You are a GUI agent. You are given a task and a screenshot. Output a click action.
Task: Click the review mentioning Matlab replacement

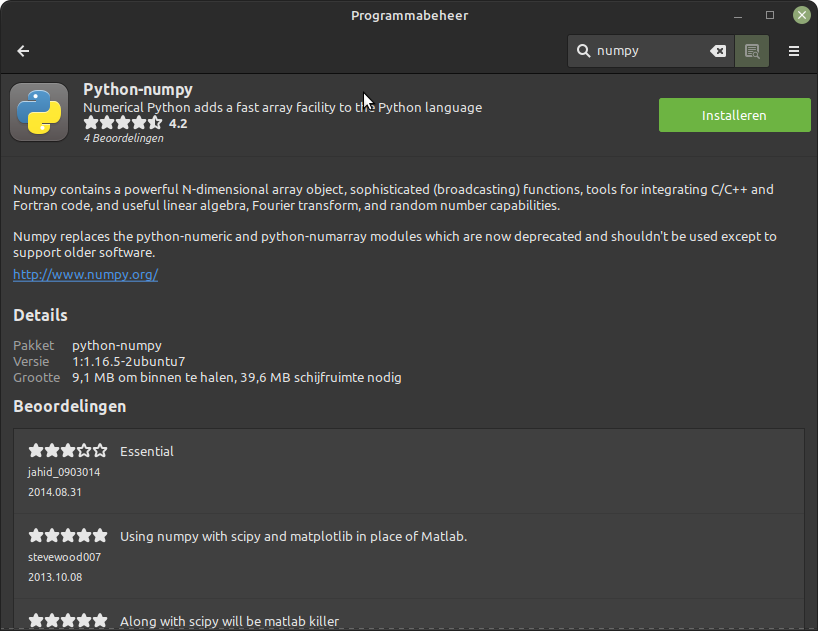coord(293,537)
